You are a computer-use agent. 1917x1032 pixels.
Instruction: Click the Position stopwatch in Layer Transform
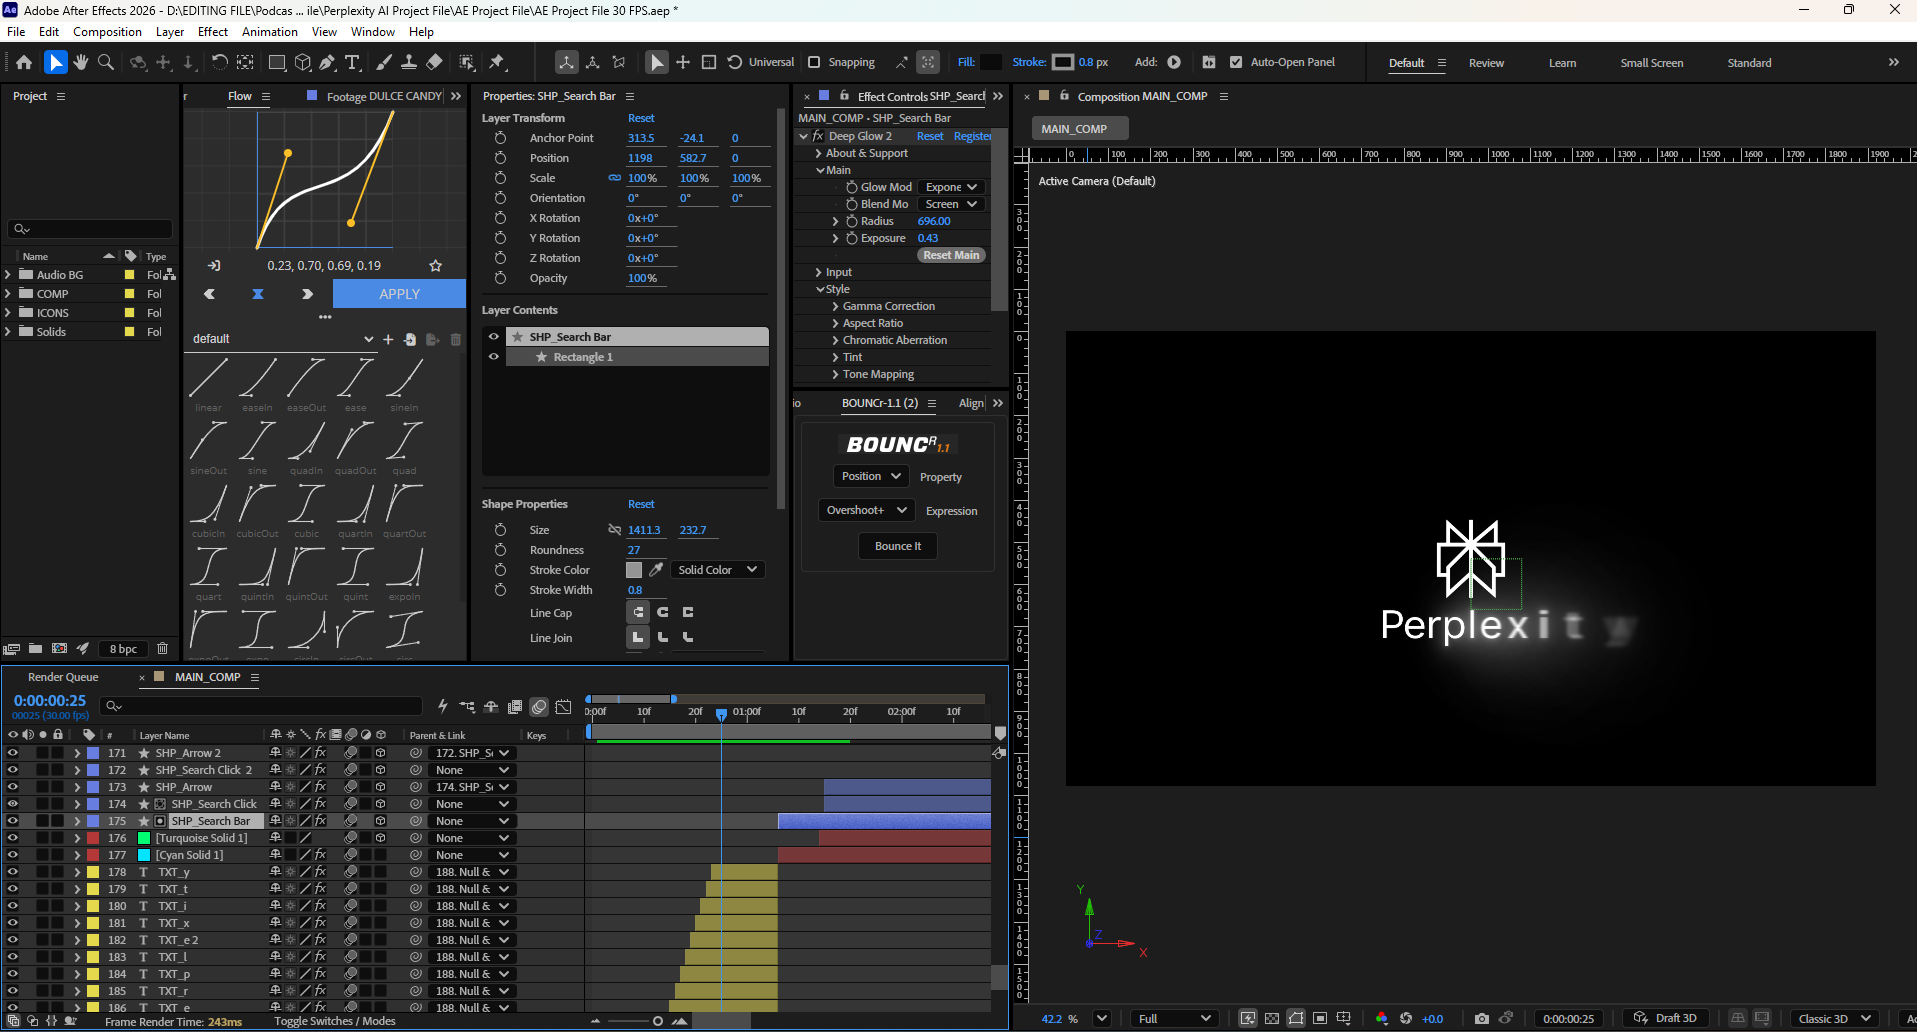point(500,158)
